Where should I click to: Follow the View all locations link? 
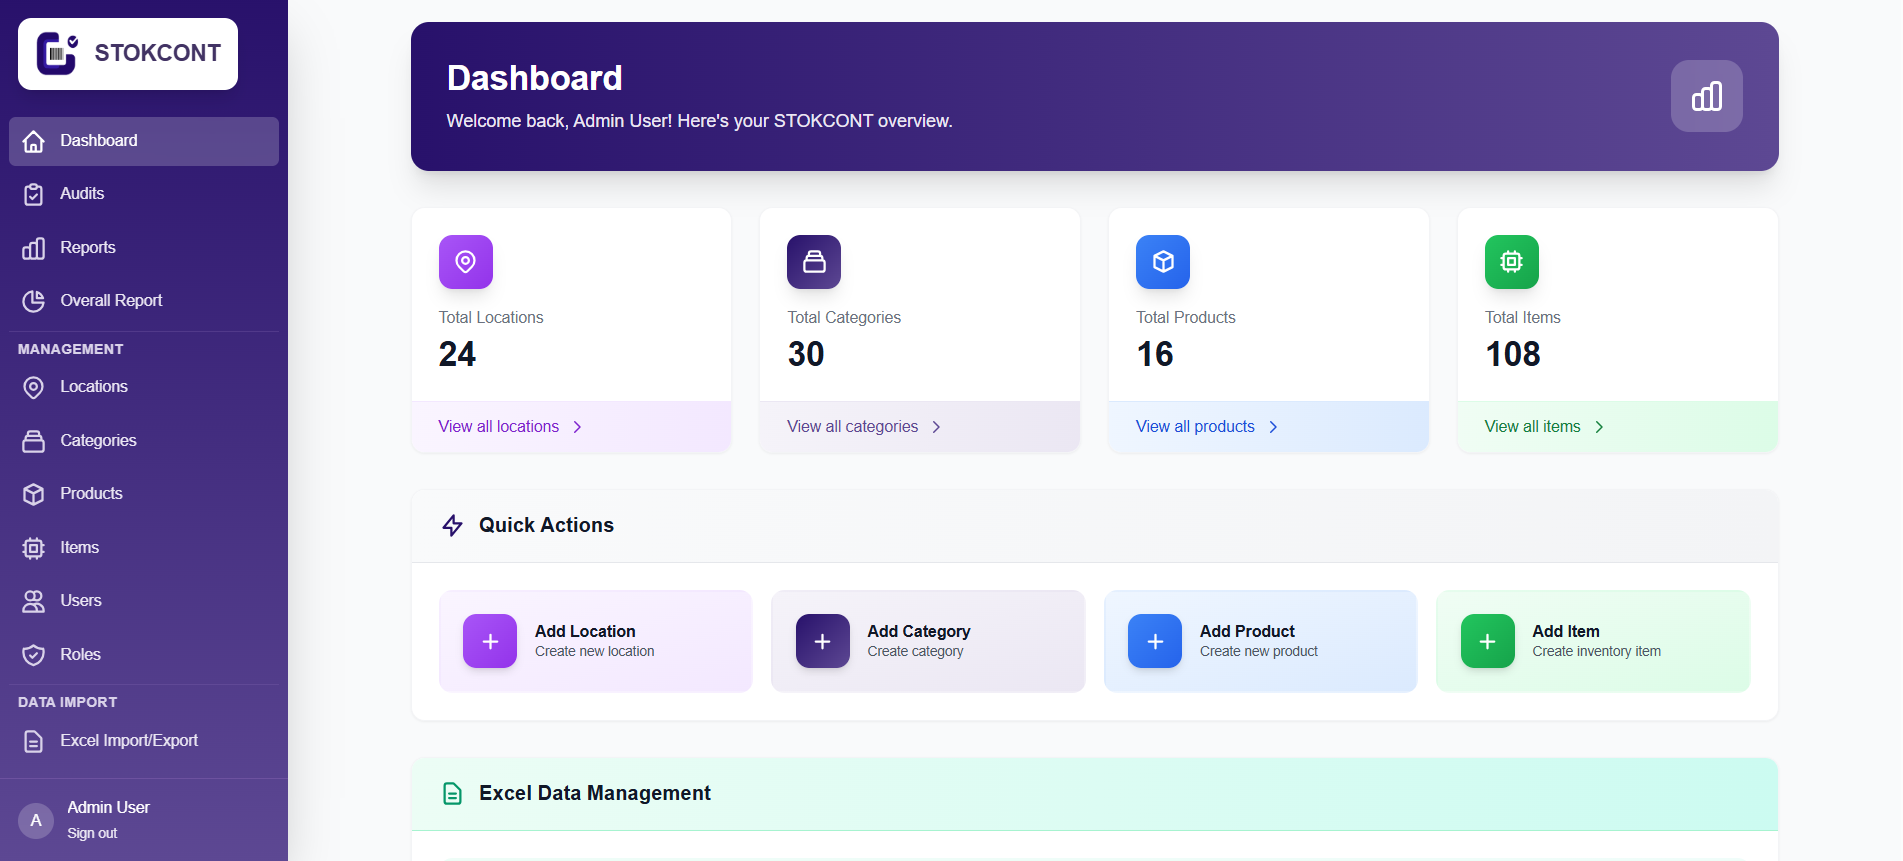click(498, 427)
